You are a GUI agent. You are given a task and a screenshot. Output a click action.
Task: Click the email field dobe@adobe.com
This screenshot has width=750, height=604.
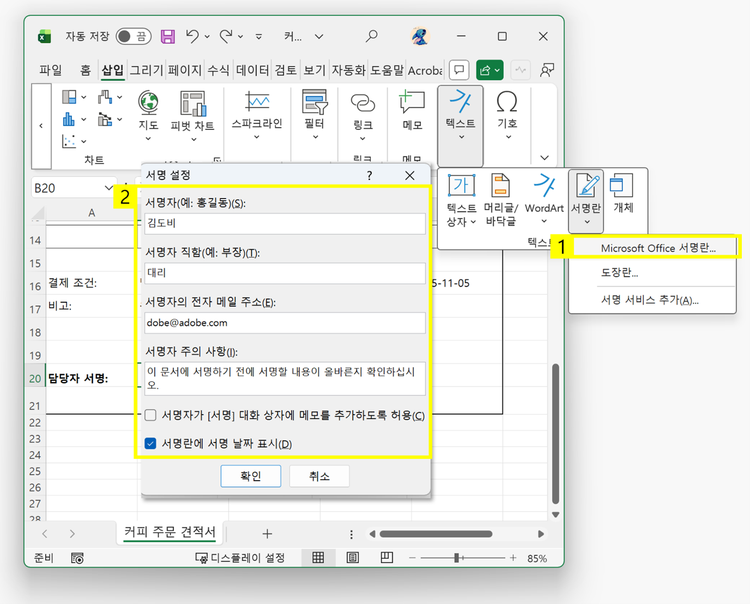(x=285, y=323)
